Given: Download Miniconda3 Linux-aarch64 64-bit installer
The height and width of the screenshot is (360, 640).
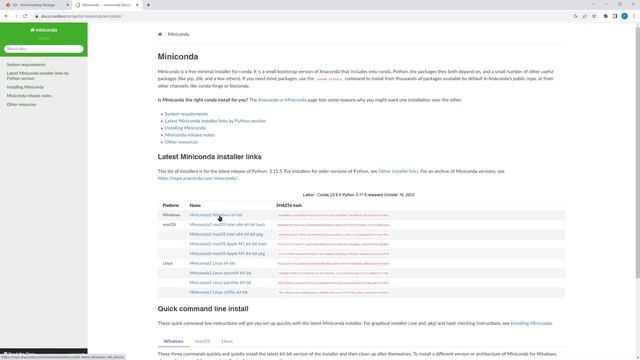Looking at the screenshot, I should point(220,273).
